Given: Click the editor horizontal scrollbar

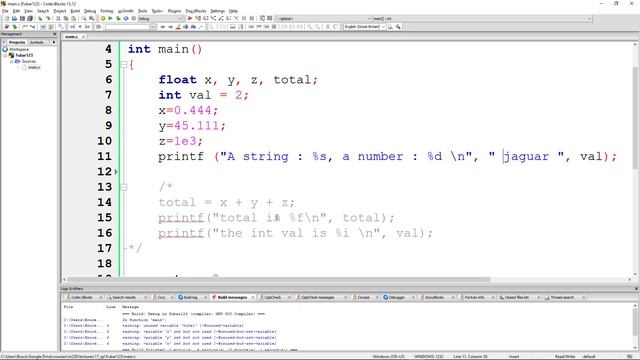Looking at the screenshot, I should pyautogui.click(x=279, y=280).
